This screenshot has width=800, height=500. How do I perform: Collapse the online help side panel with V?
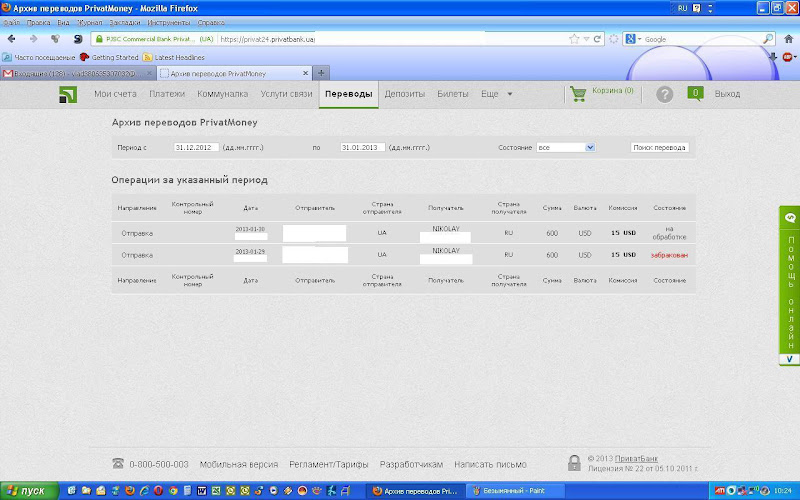[x=789, y=359]
